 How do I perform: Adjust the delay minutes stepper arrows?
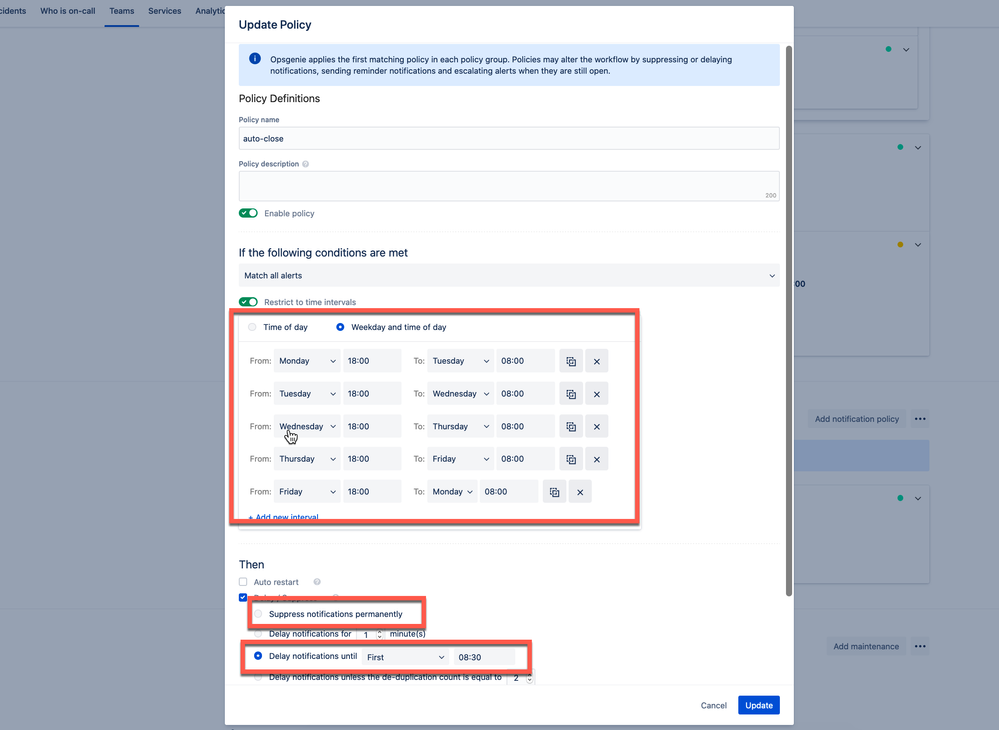pos(379,634)
